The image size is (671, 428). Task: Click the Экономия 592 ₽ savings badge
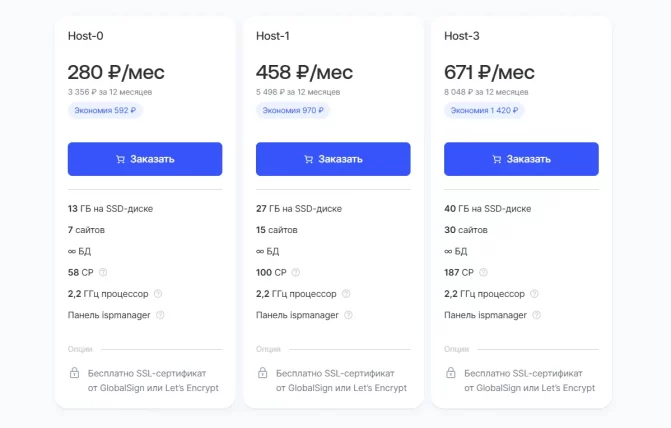[105, 110]
